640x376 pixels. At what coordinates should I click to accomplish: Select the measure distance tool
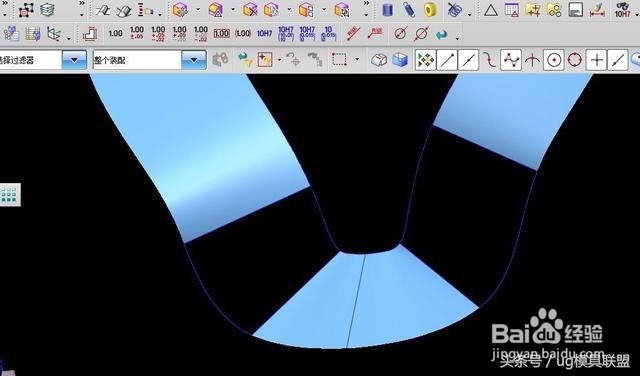pos(597,10)
